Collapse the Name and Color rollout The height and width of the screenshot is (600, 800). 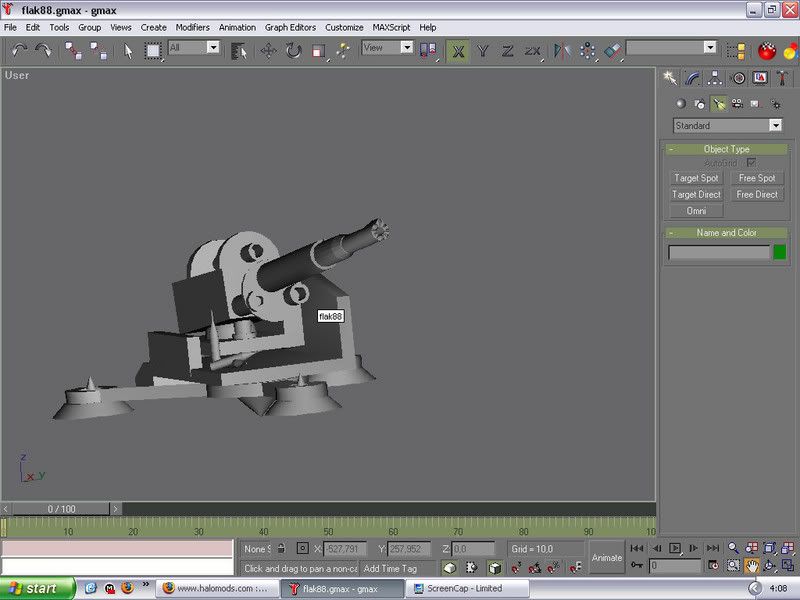pos(727,233)
